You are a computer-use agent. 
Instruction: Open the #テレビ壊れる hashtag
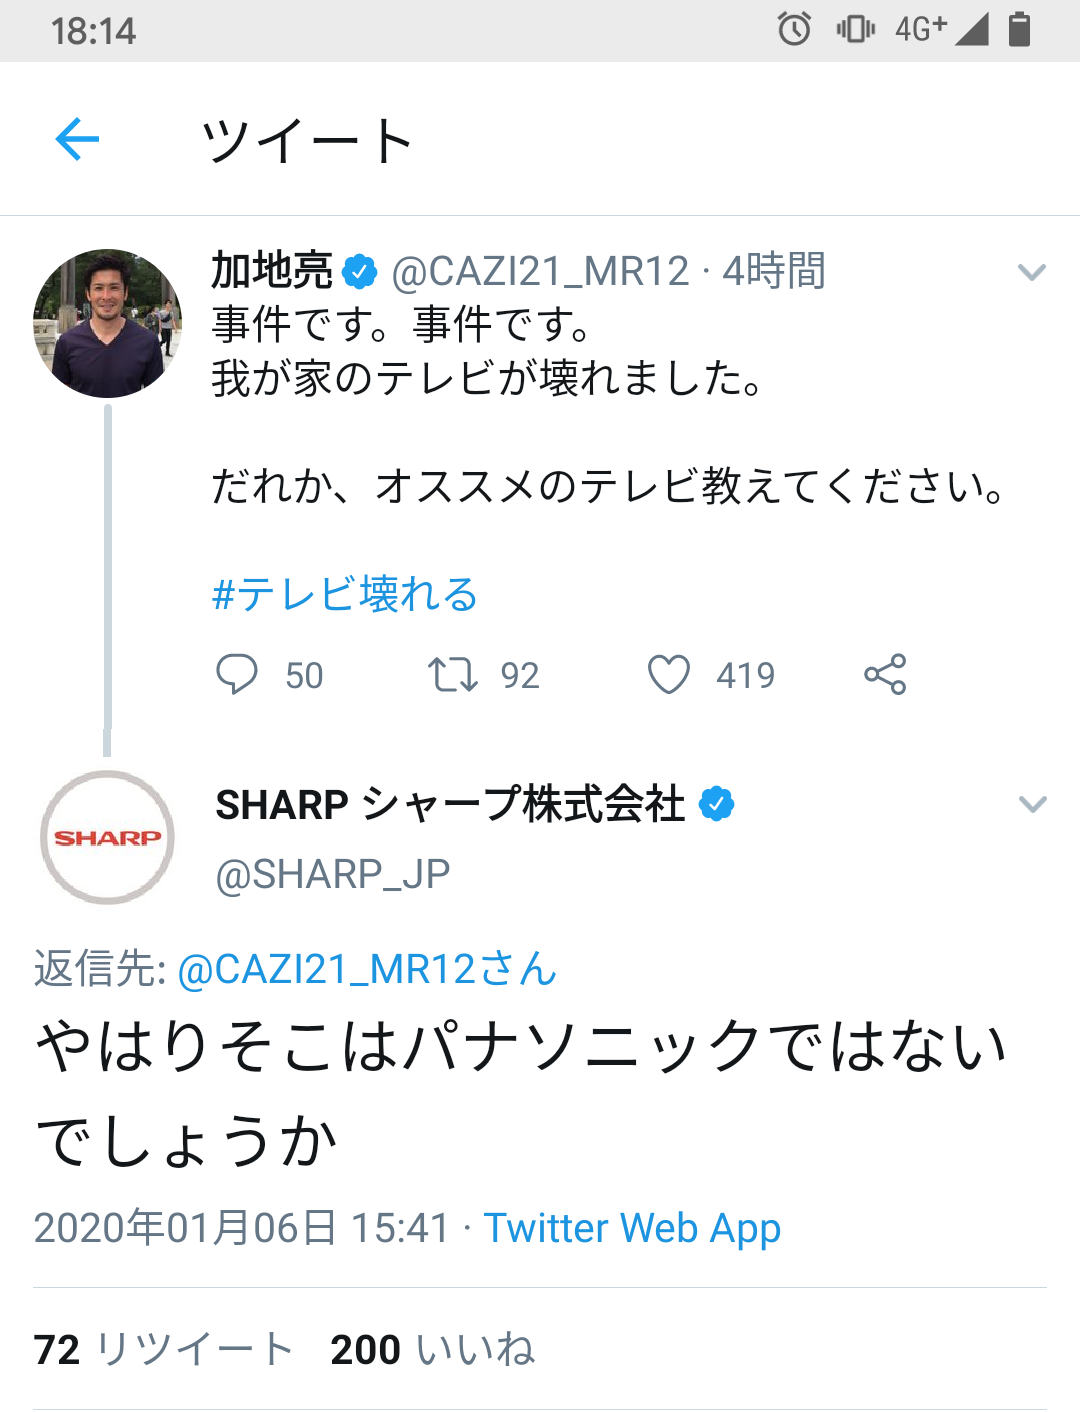click(345, 594)
